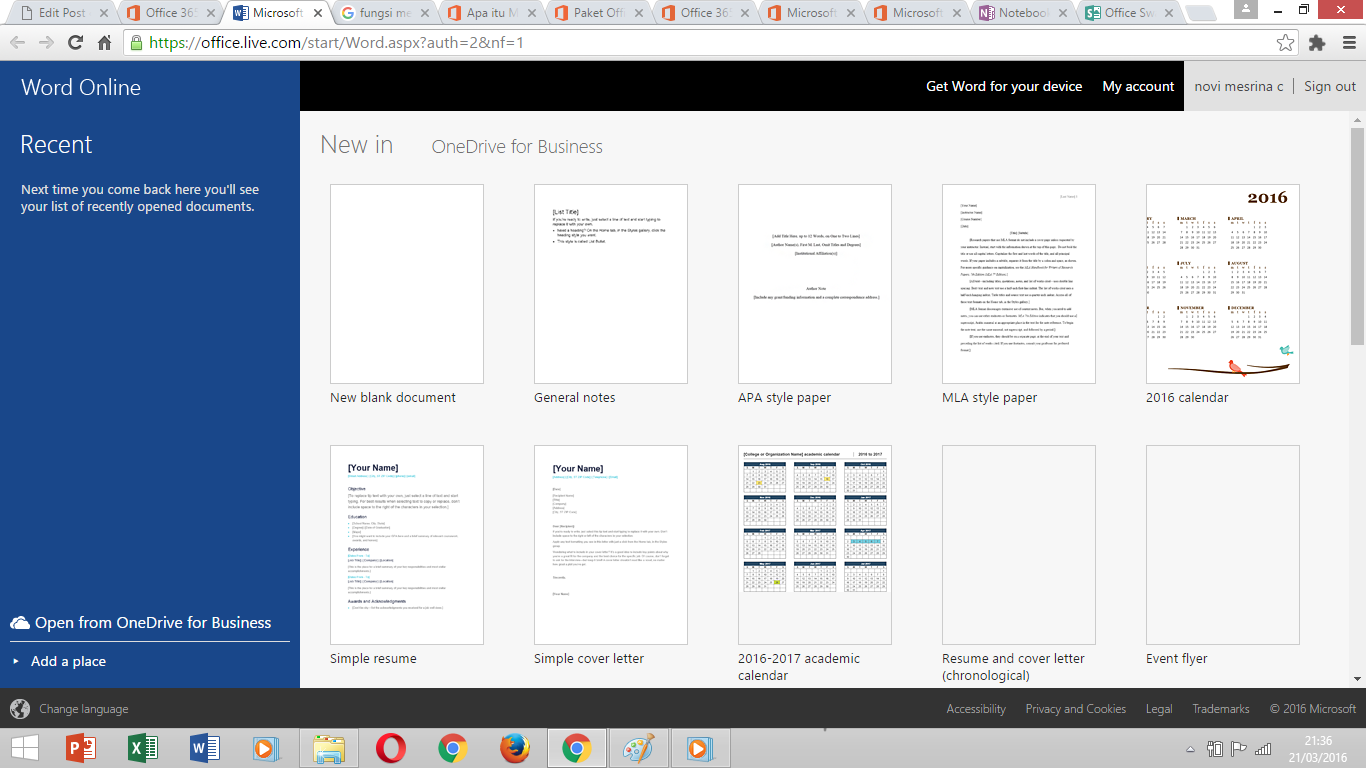
Task: Open the Legal footer link
Action: pos(1159,709)
